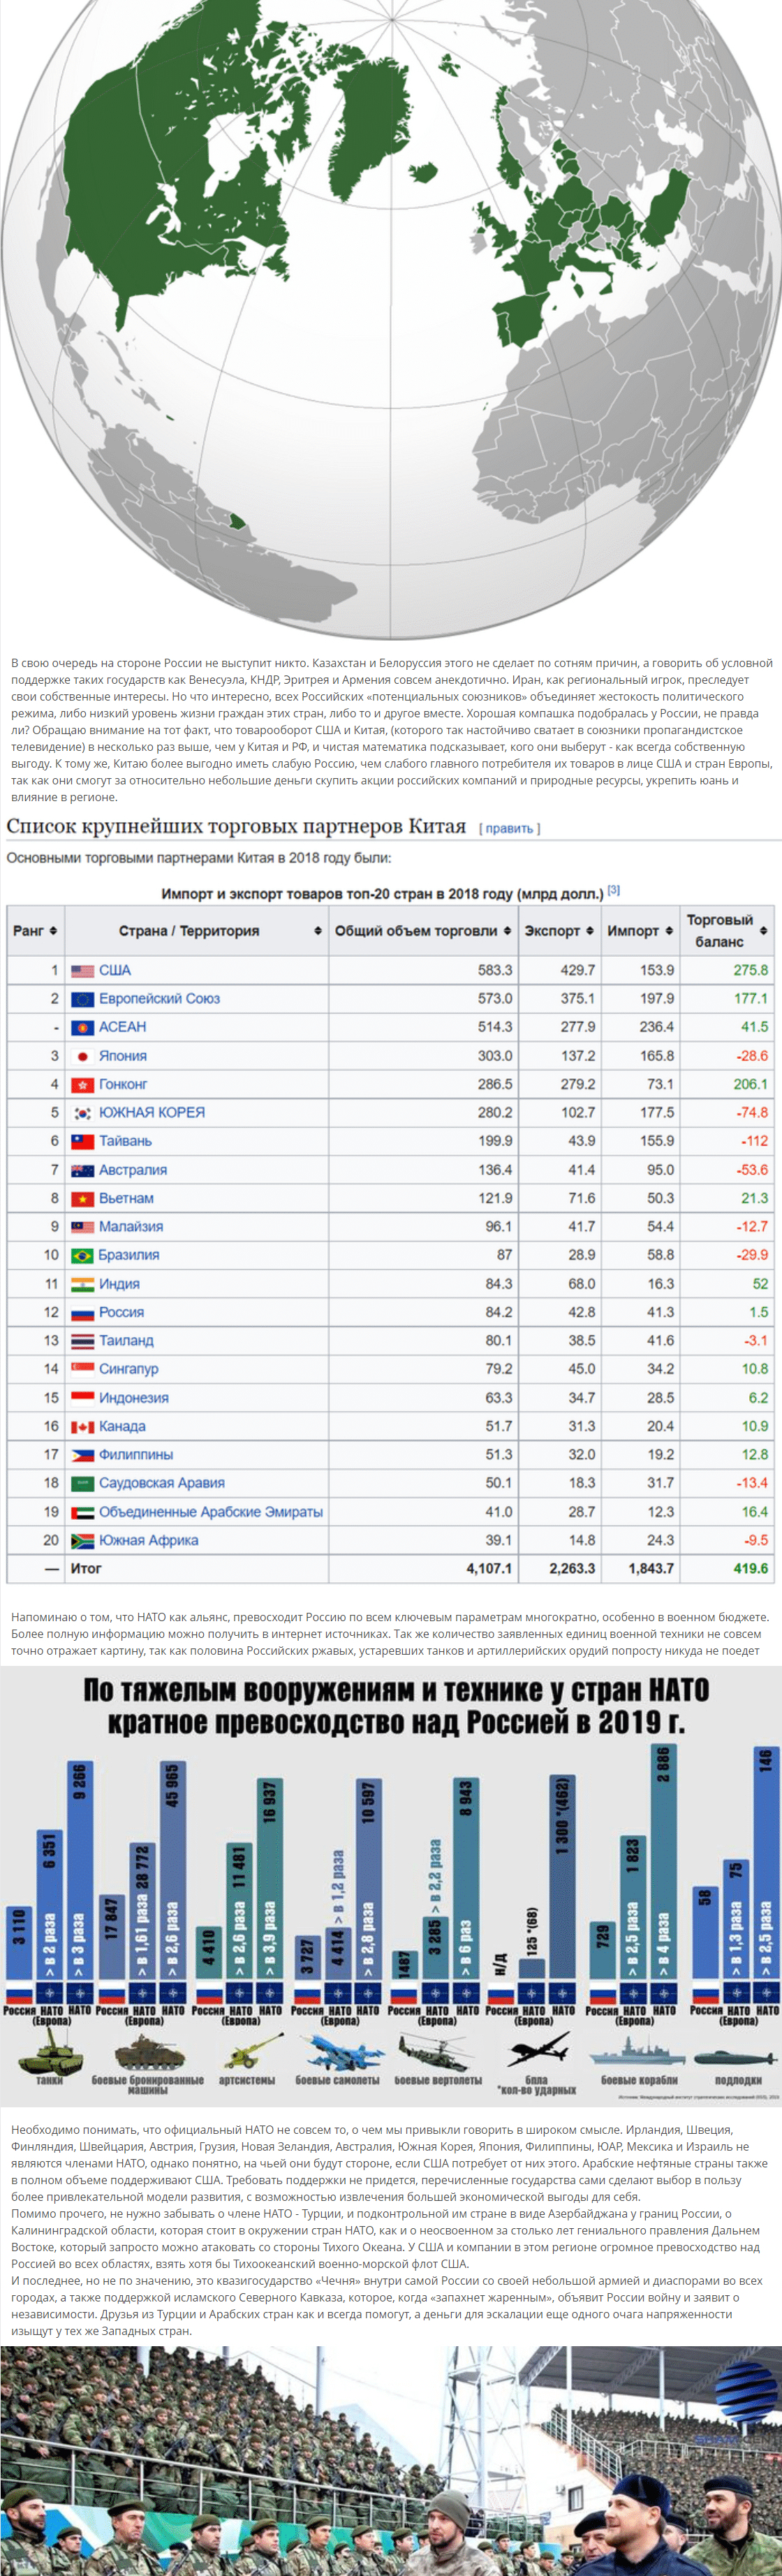
Task: Click the Малайзия flag icon
Action: click(x=82, y=1226)
